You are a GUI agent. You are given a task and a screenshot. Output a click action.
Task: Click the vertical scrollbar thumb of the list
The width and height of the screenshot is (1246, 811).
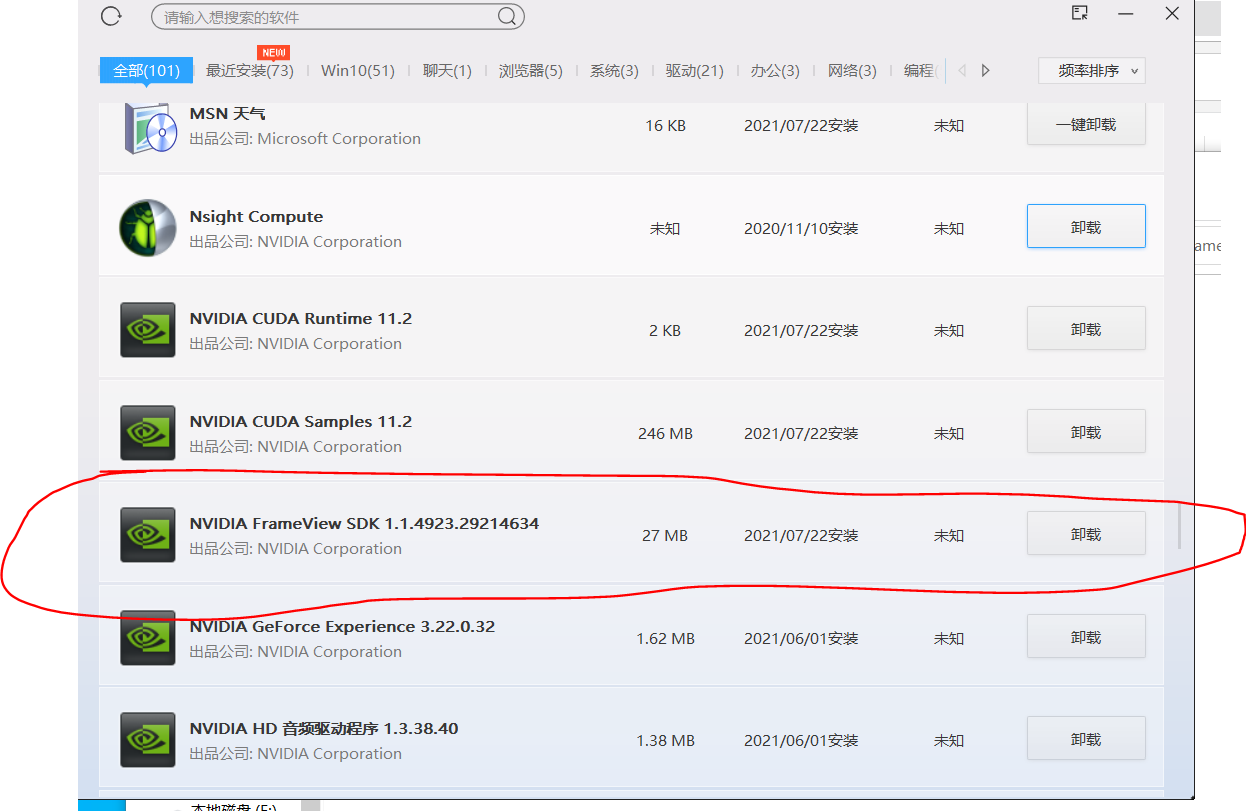[1180, 526]
